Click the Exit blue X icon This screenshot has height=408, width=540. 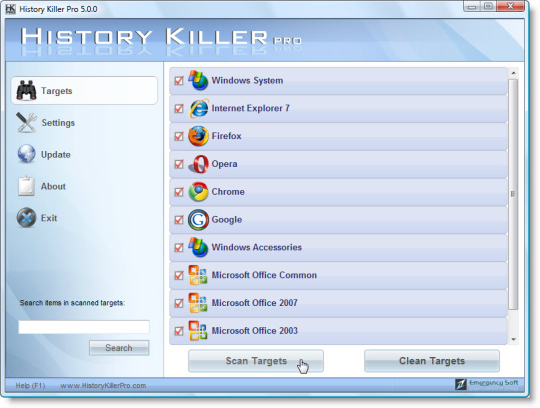pyautogui.click(x=27, y=218)
